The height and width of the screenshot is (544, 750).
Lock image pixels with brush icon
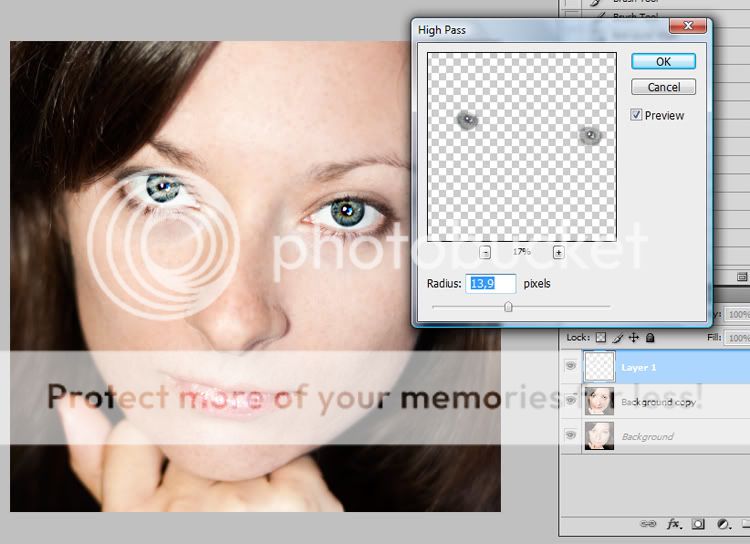pyautogui.click(x=618, y=338)
